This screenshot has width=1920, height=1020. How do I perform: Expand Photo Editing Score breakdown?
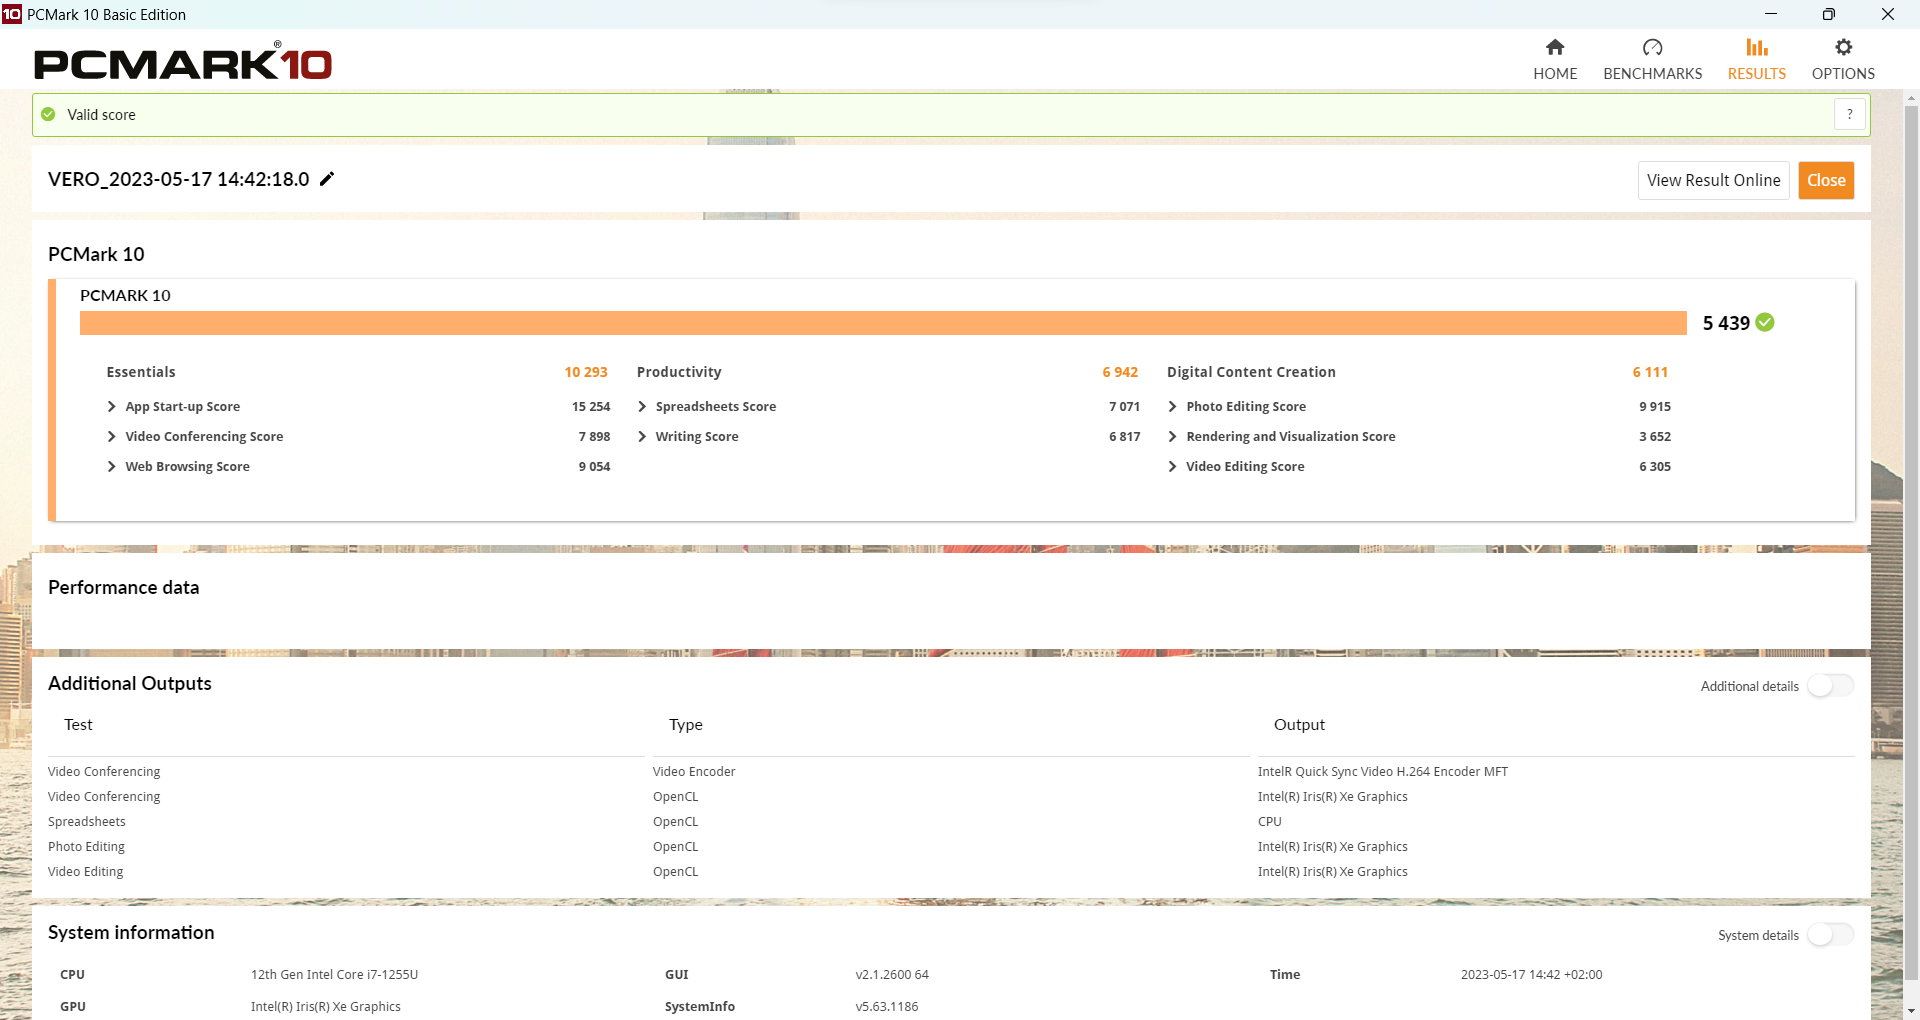click(x=1172, y=407)
